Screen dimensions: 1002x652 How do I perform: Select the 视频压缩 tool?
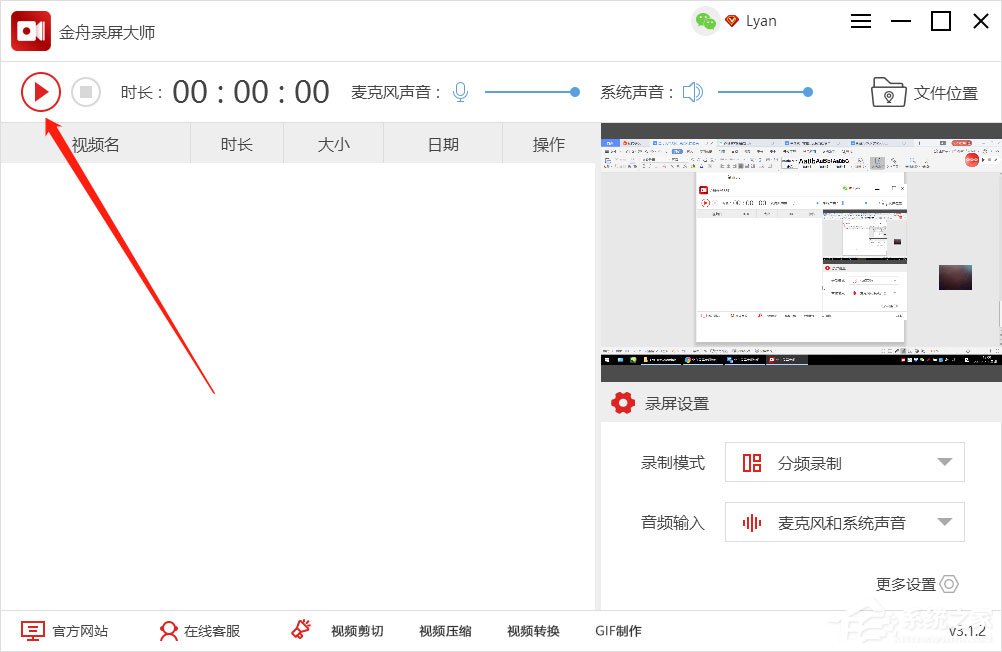click(444, 631)
